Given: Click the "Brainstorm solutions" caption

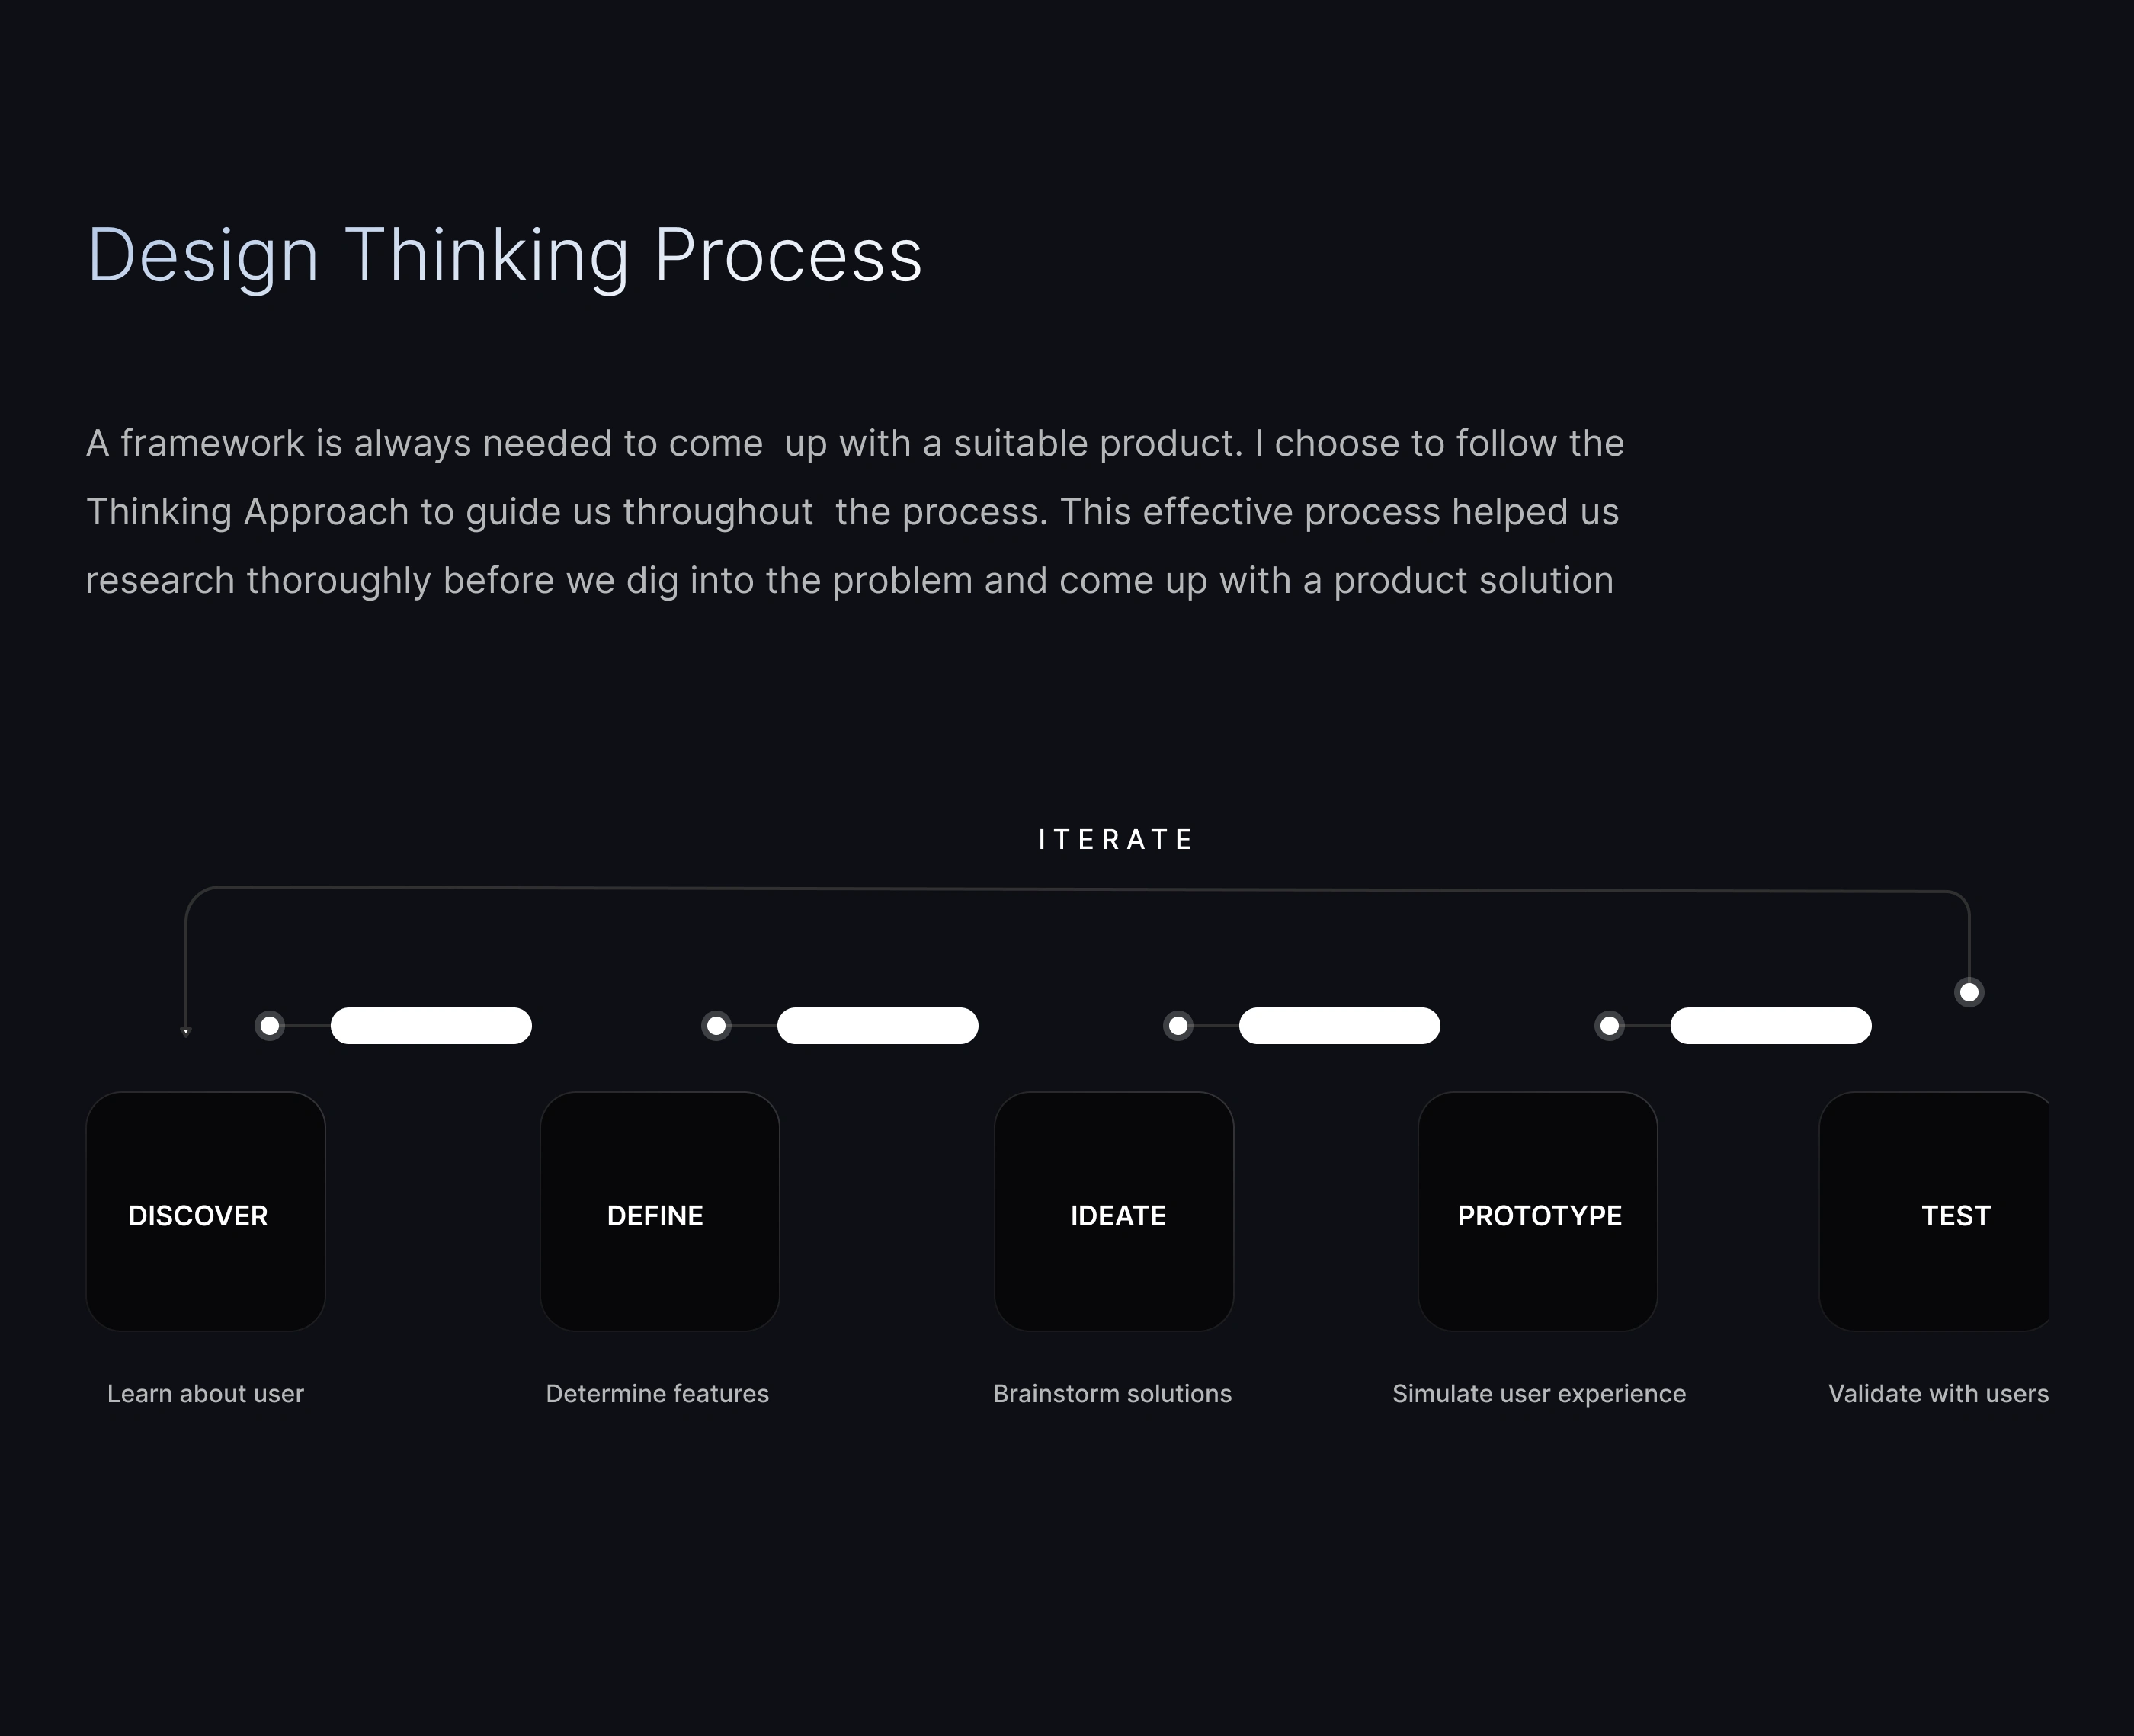Looking at the screenshot, I should pos(1112,1393).
